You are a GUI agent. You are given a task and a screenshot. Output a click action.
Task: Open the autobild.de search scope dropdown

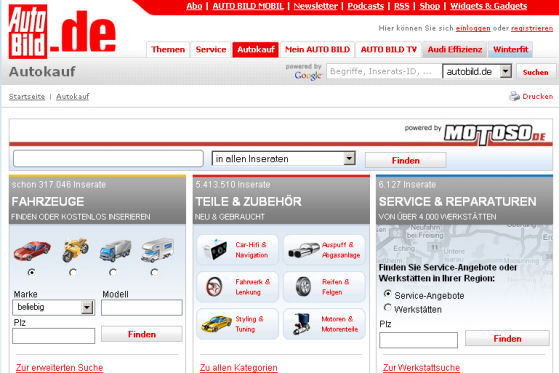tap(477, 72)
